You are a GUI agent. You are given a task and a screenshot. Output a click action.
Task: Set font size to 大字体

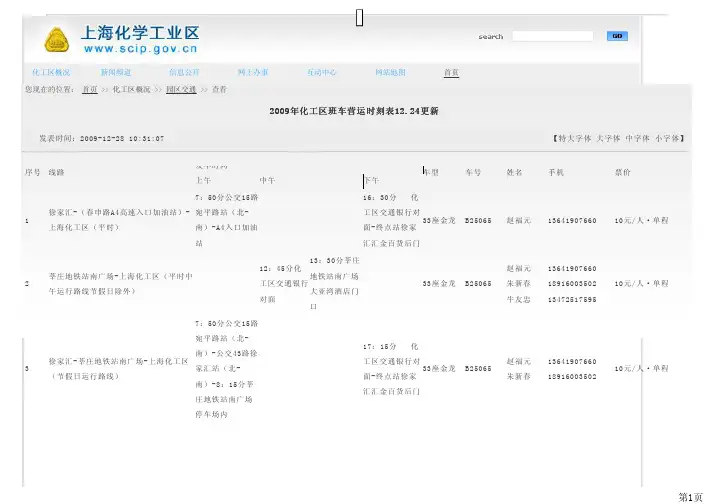608,137
